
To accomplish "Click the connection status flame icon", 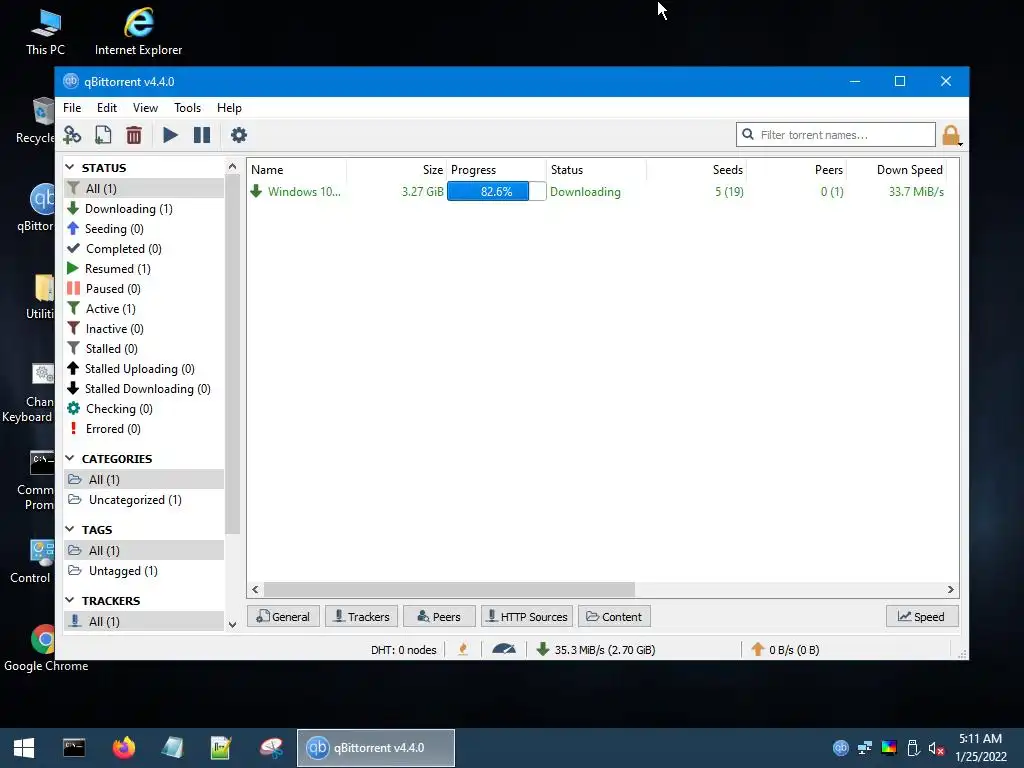I will point(463,649).
